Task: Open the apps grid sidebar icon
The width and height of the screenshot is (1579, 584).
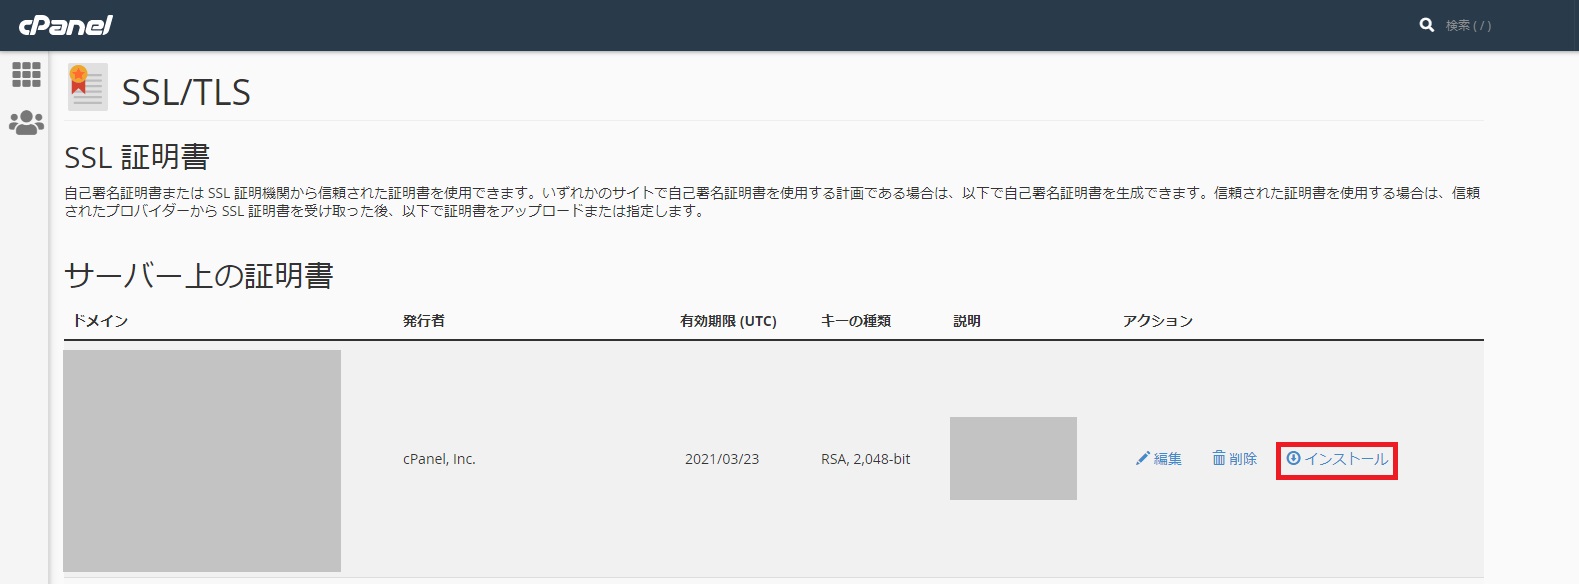Action: pos(26,74)
